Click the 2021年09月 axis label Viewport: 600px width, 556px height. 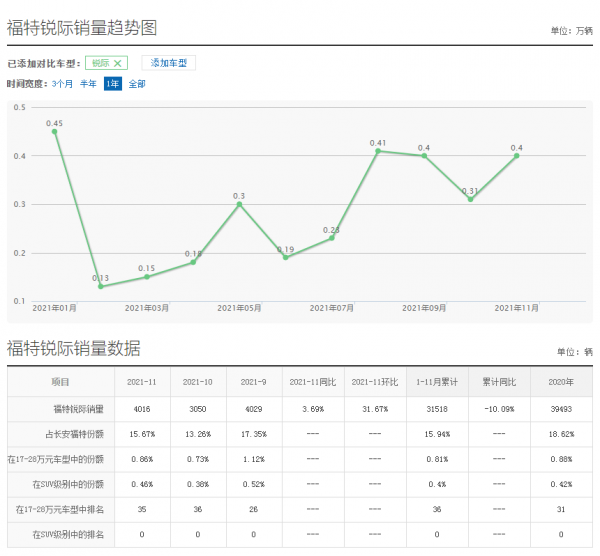coord(424,308)
